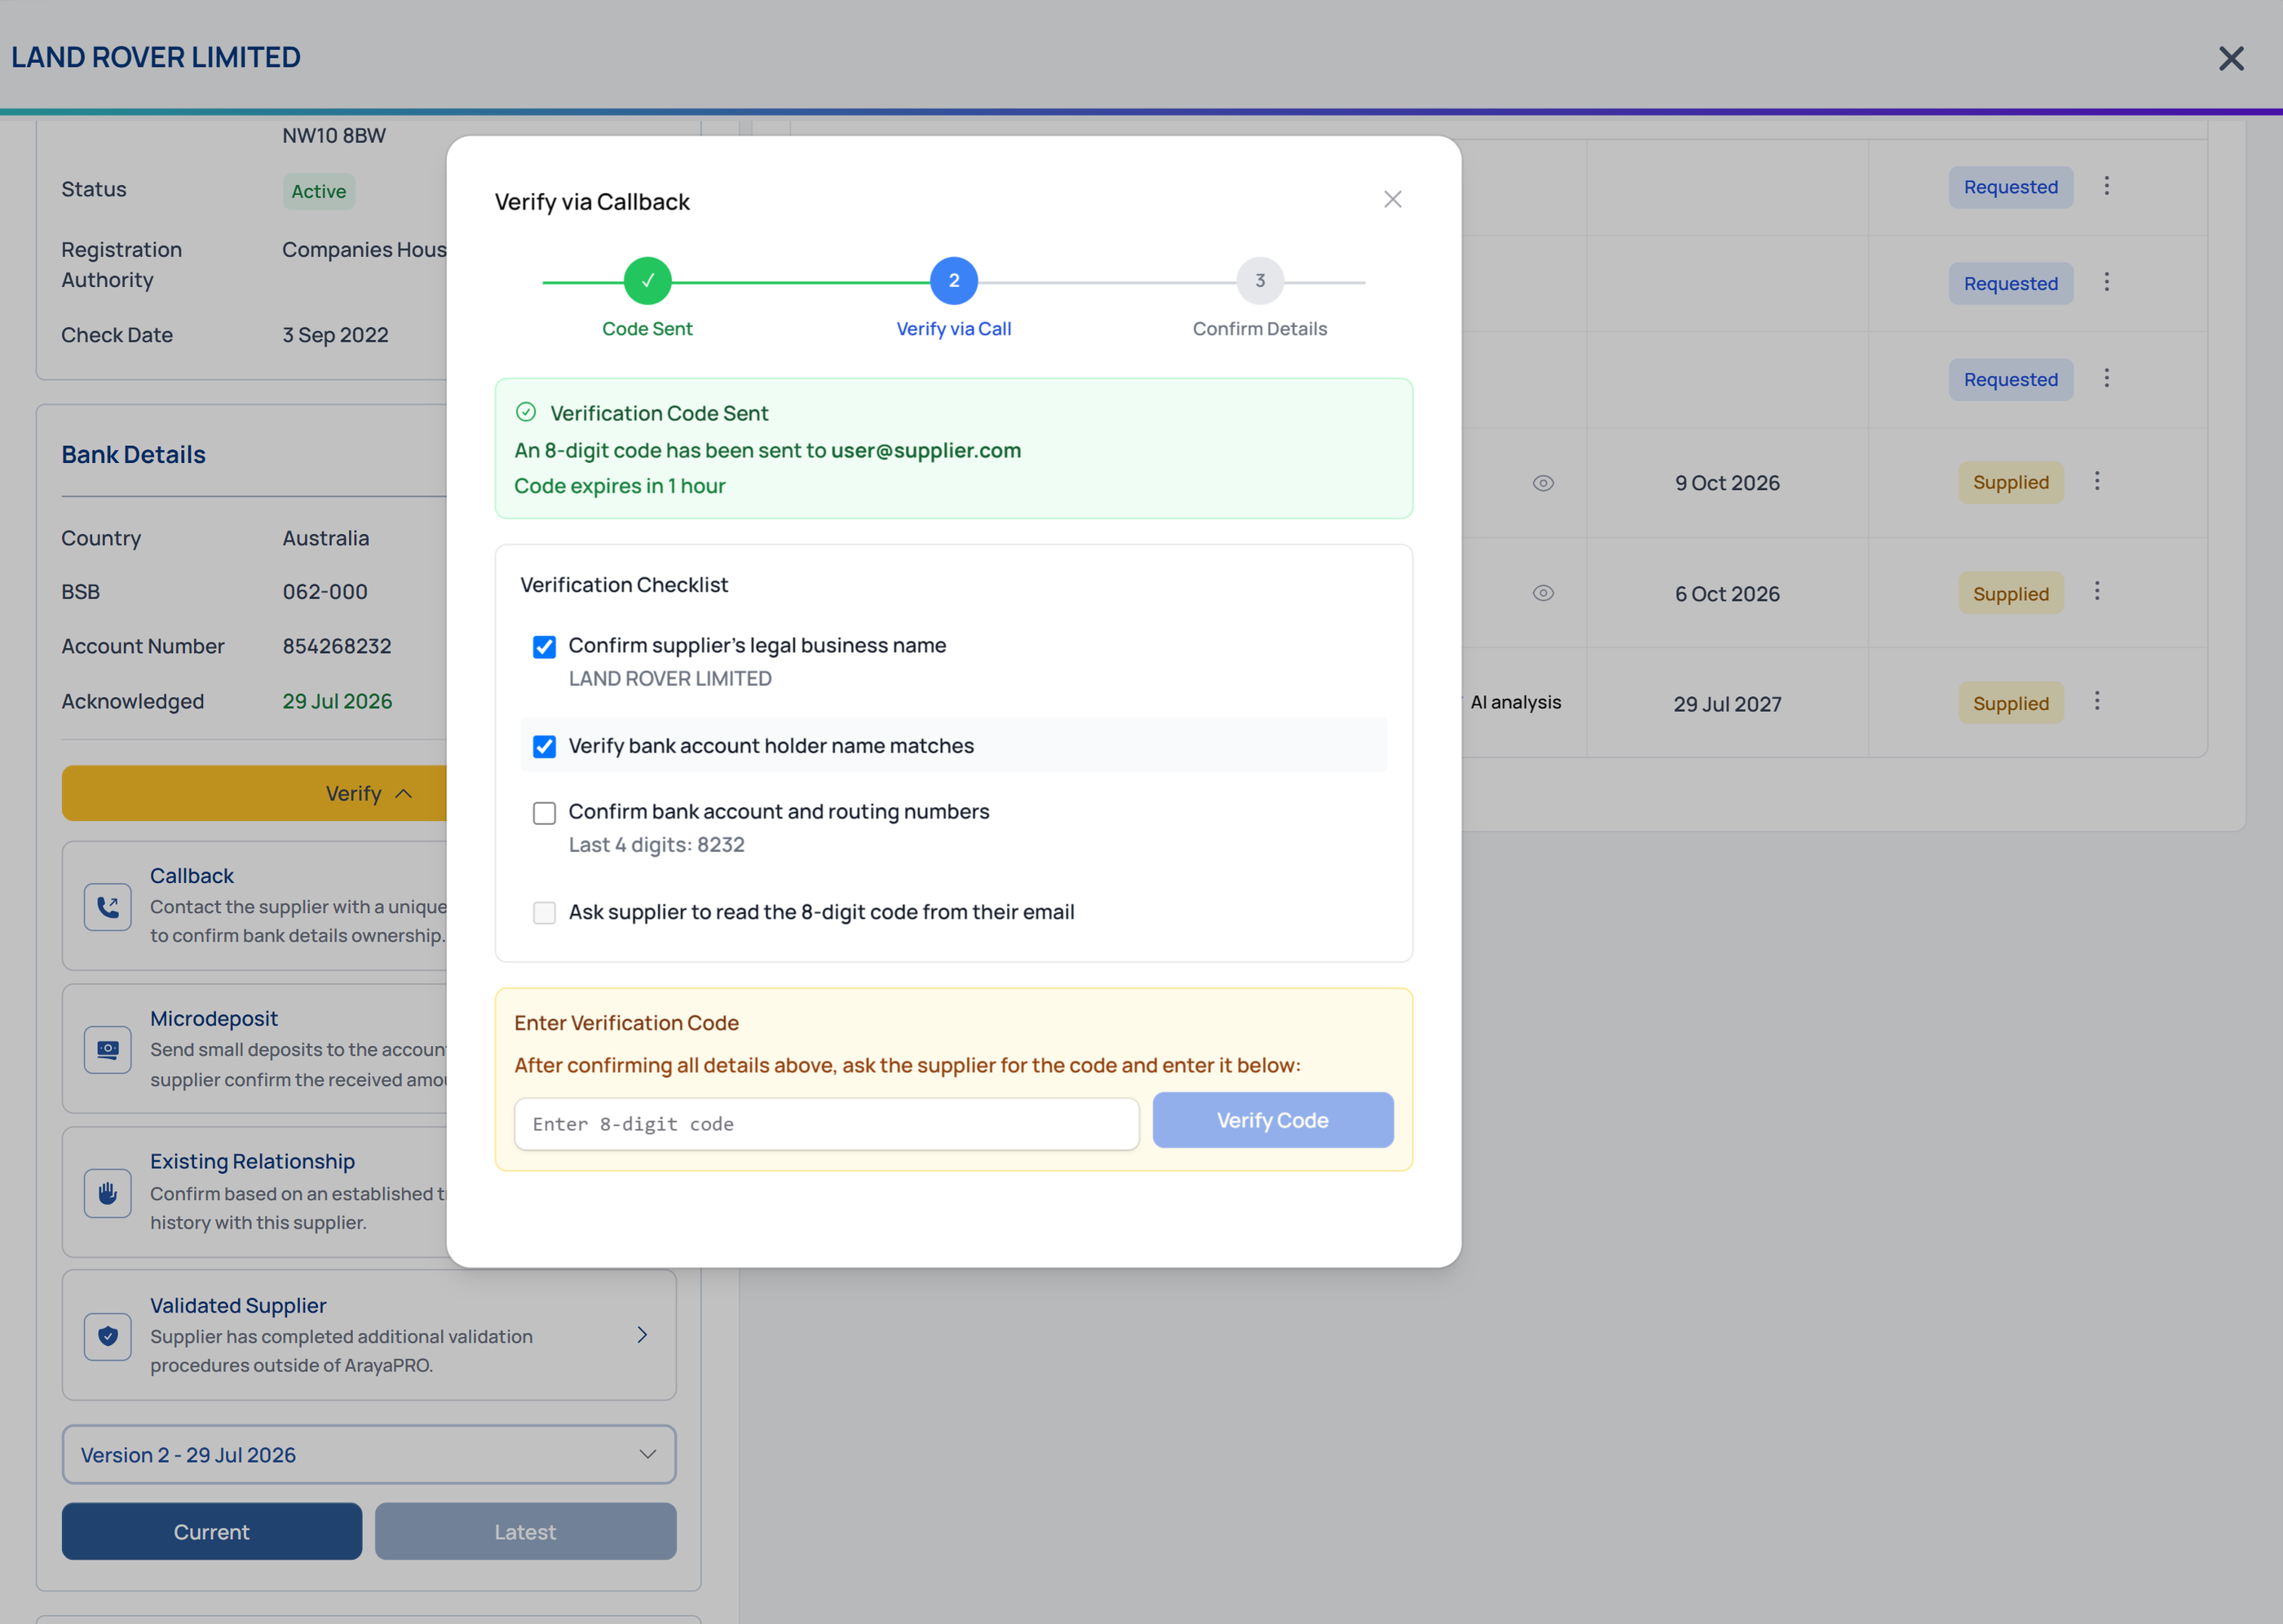The height and width of the screenshot is (1624, 2283).
Task: Click Acknowledged date 29 Jul 2026
Action: (337, 701)
